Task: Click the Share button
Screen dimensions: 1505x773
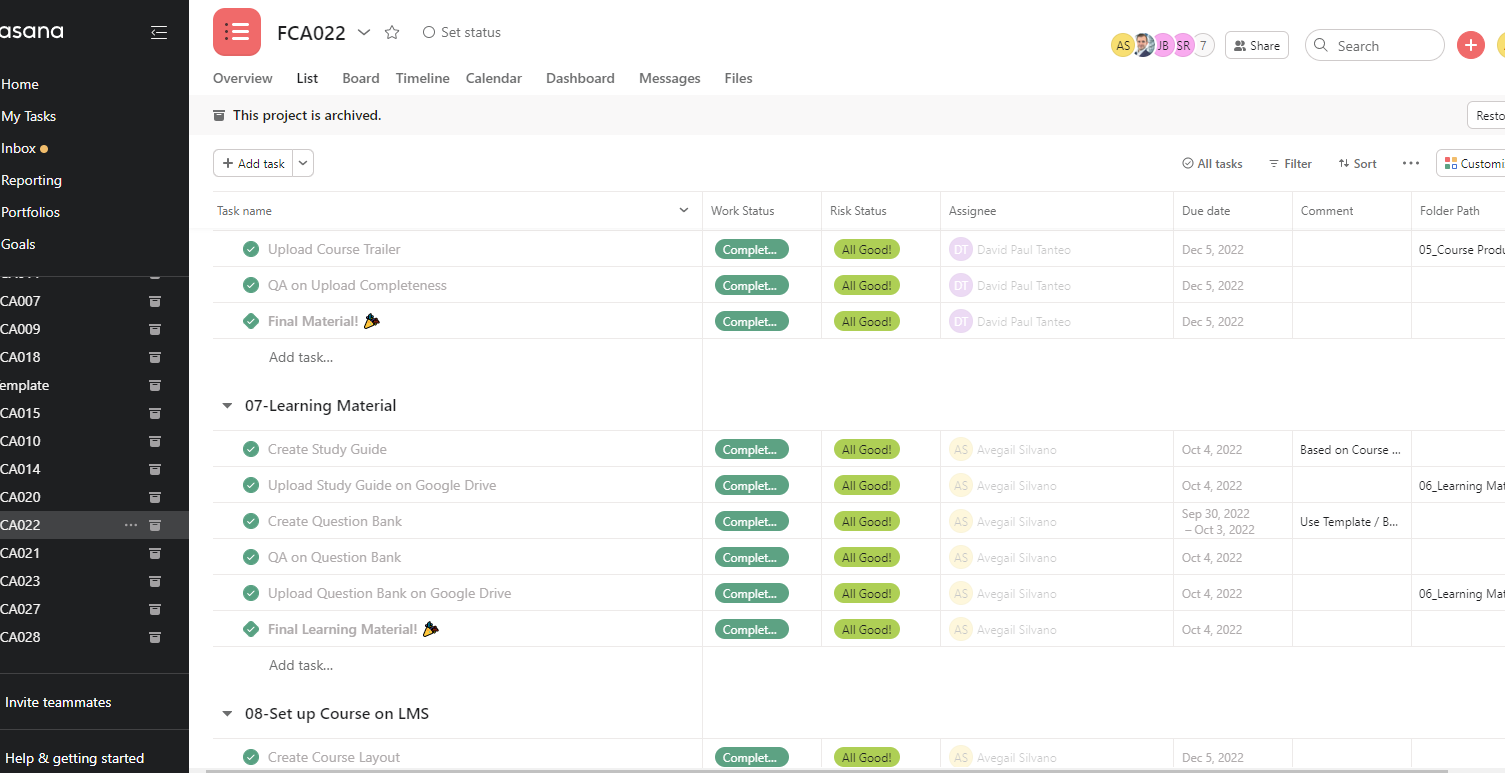Action: click(1257, 45)
